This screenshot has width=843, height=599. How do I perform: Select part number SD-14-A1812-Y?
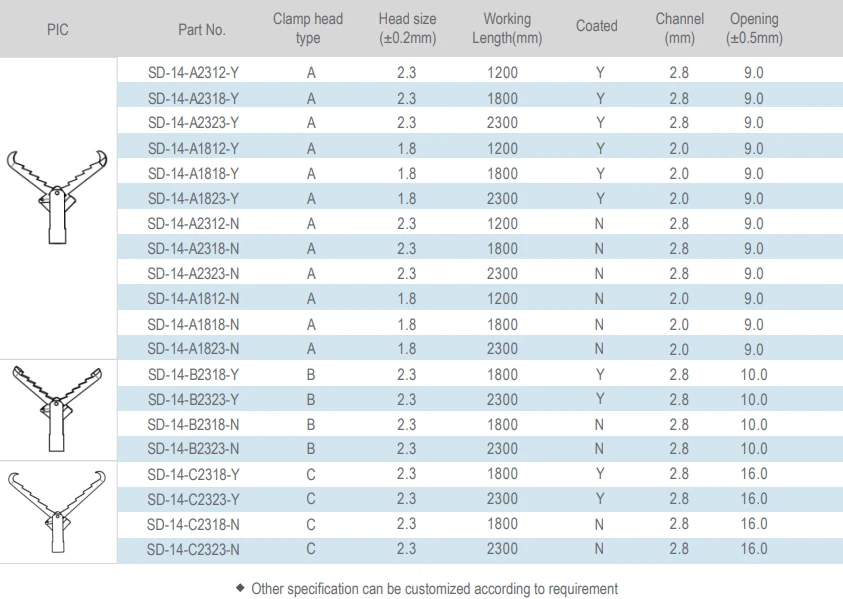point(193,149)
